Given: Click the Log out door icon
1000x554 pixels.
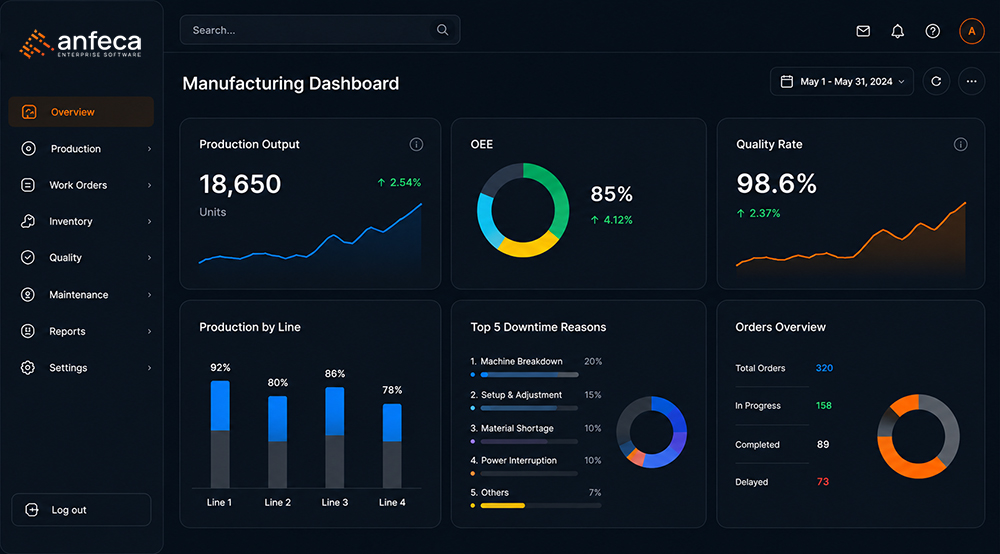Looking at the screenshot, I should tap(32, 509).
